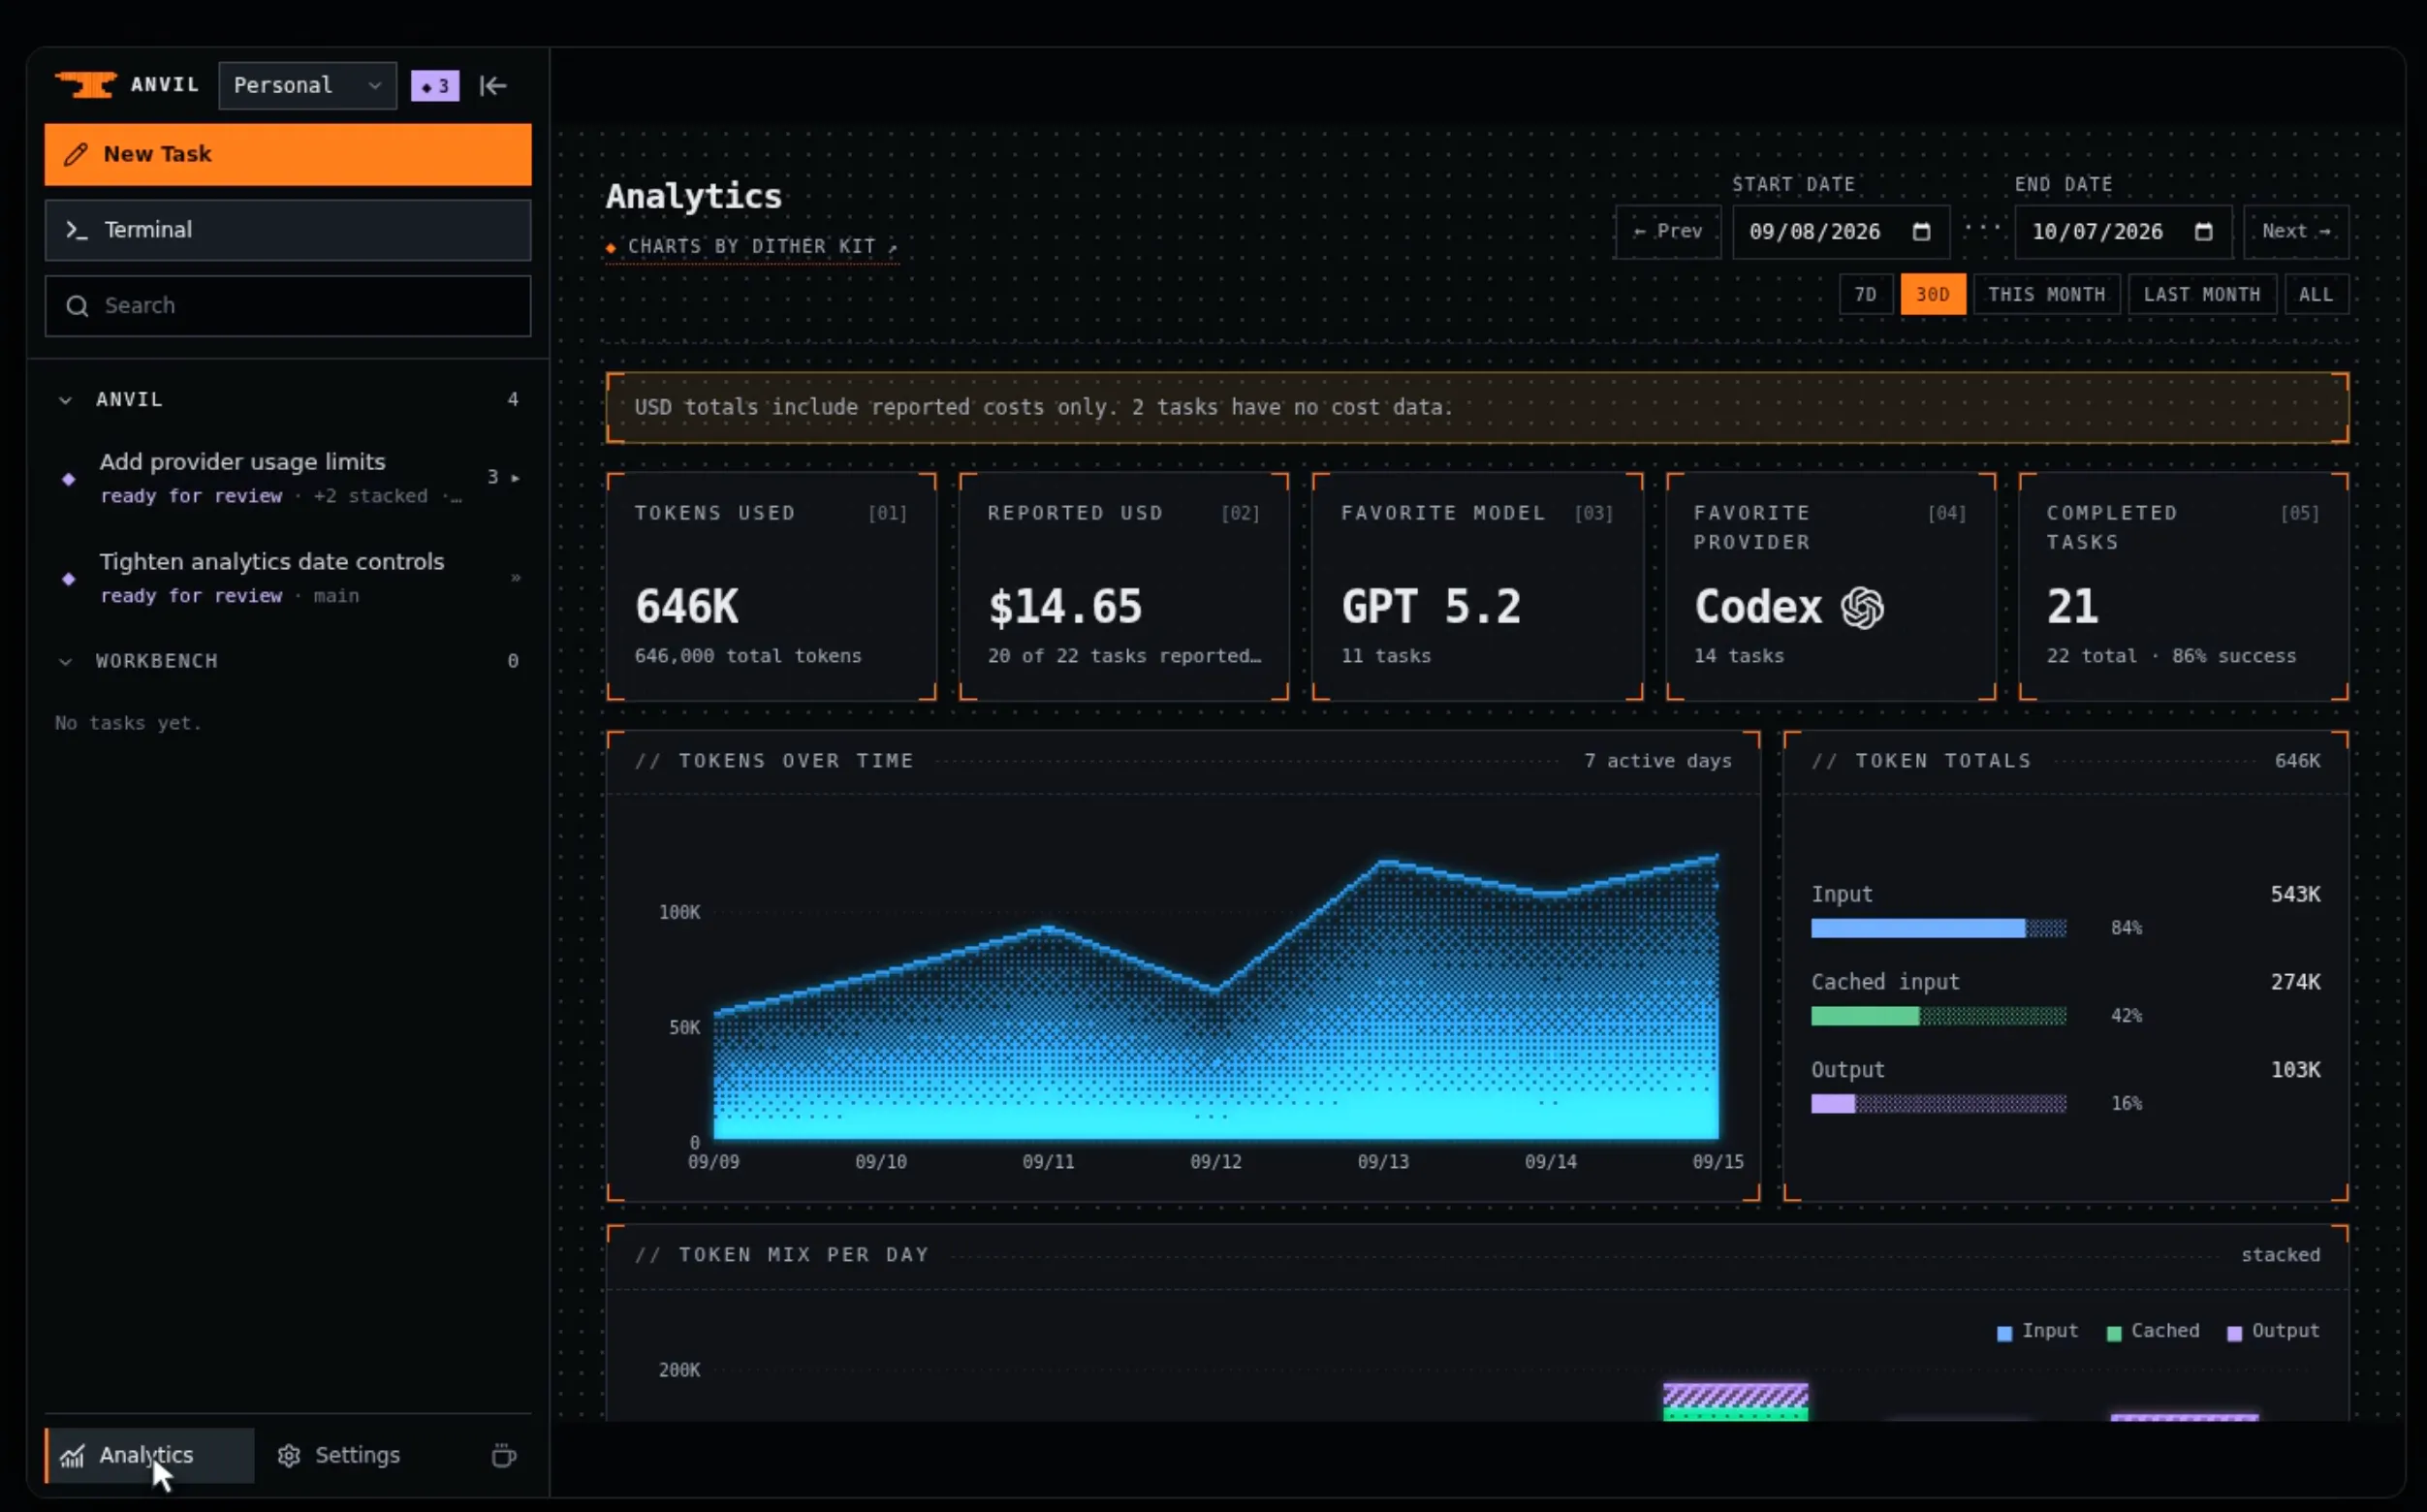Click the search magnifier icon
Screen dimensions: 2427x1512
(77, 306)
